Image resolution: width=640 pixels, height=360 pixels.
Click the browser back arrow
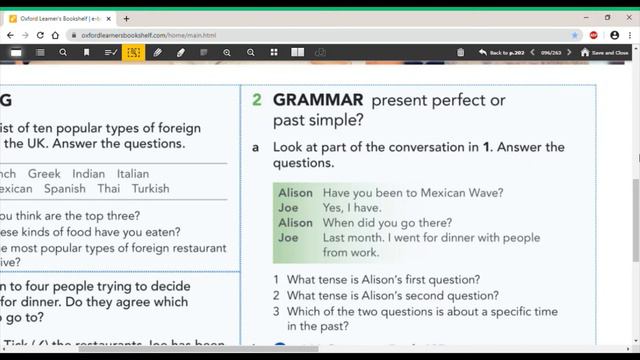click(x=10, y=36)
